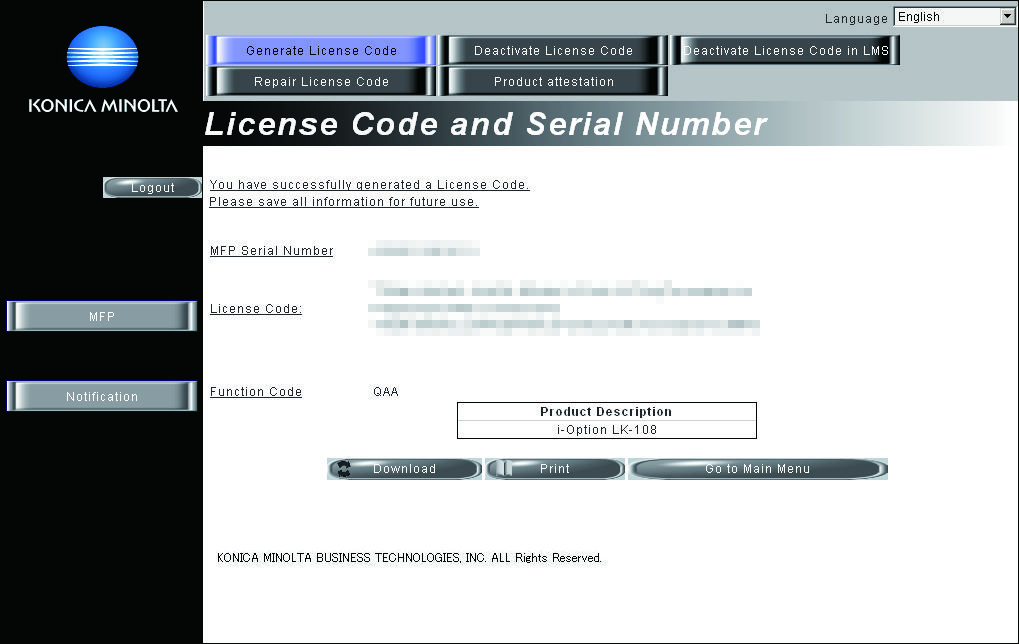The width and height of the screenshot is (1019, 644).
Task: Click Go to Main Menu button
Action: [758, 469]
